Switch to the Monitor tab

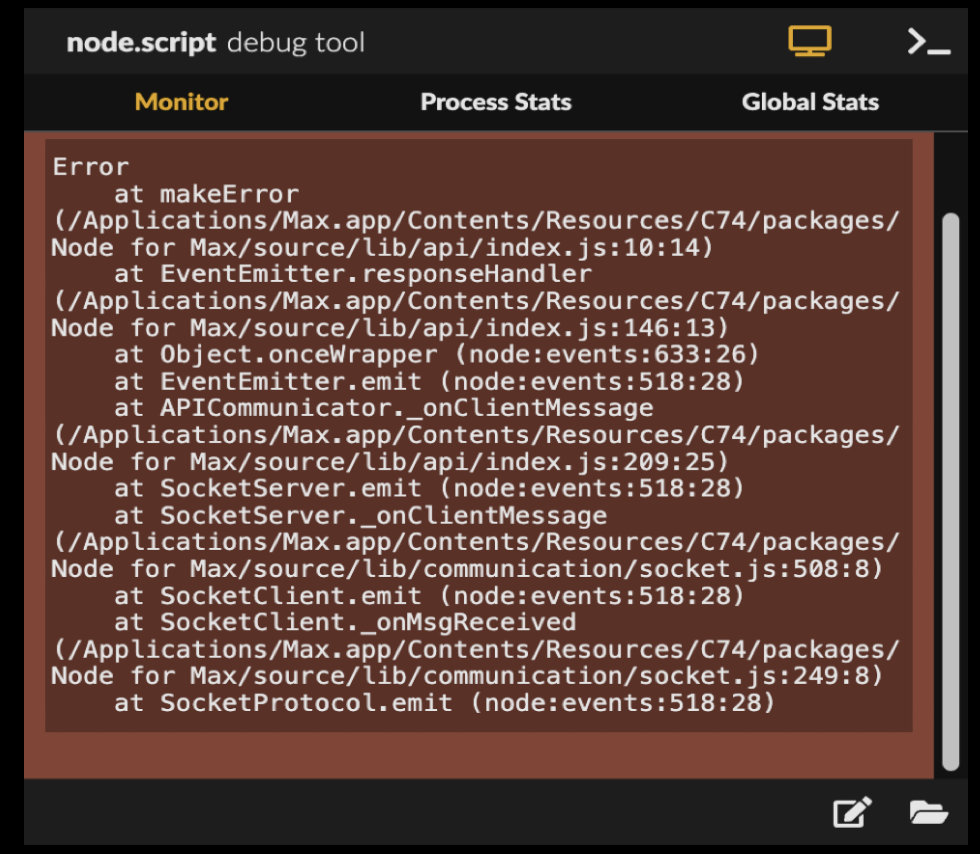point(181,102)
